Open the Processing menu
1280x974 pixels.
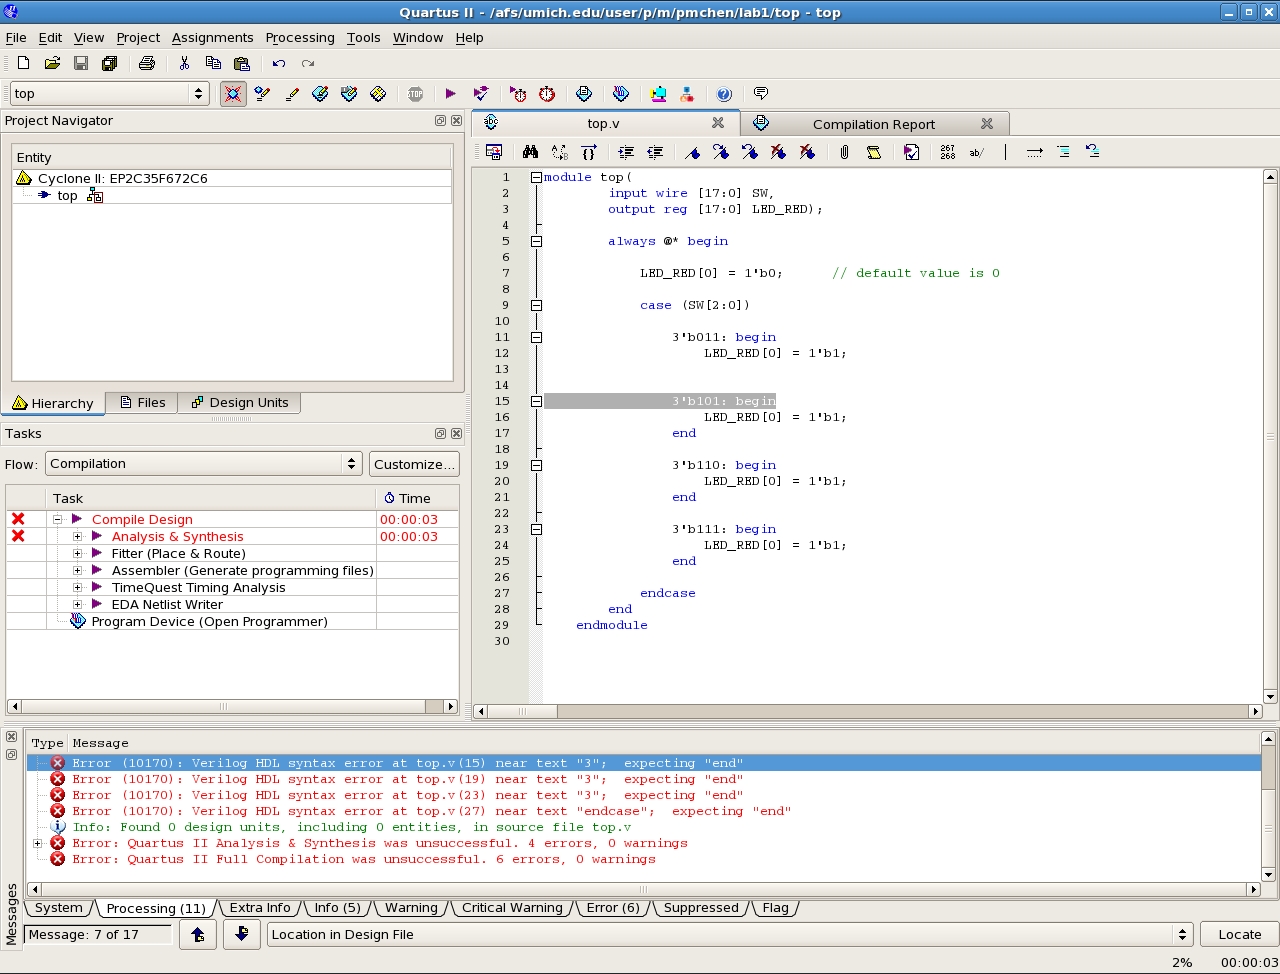pos(300,37)
